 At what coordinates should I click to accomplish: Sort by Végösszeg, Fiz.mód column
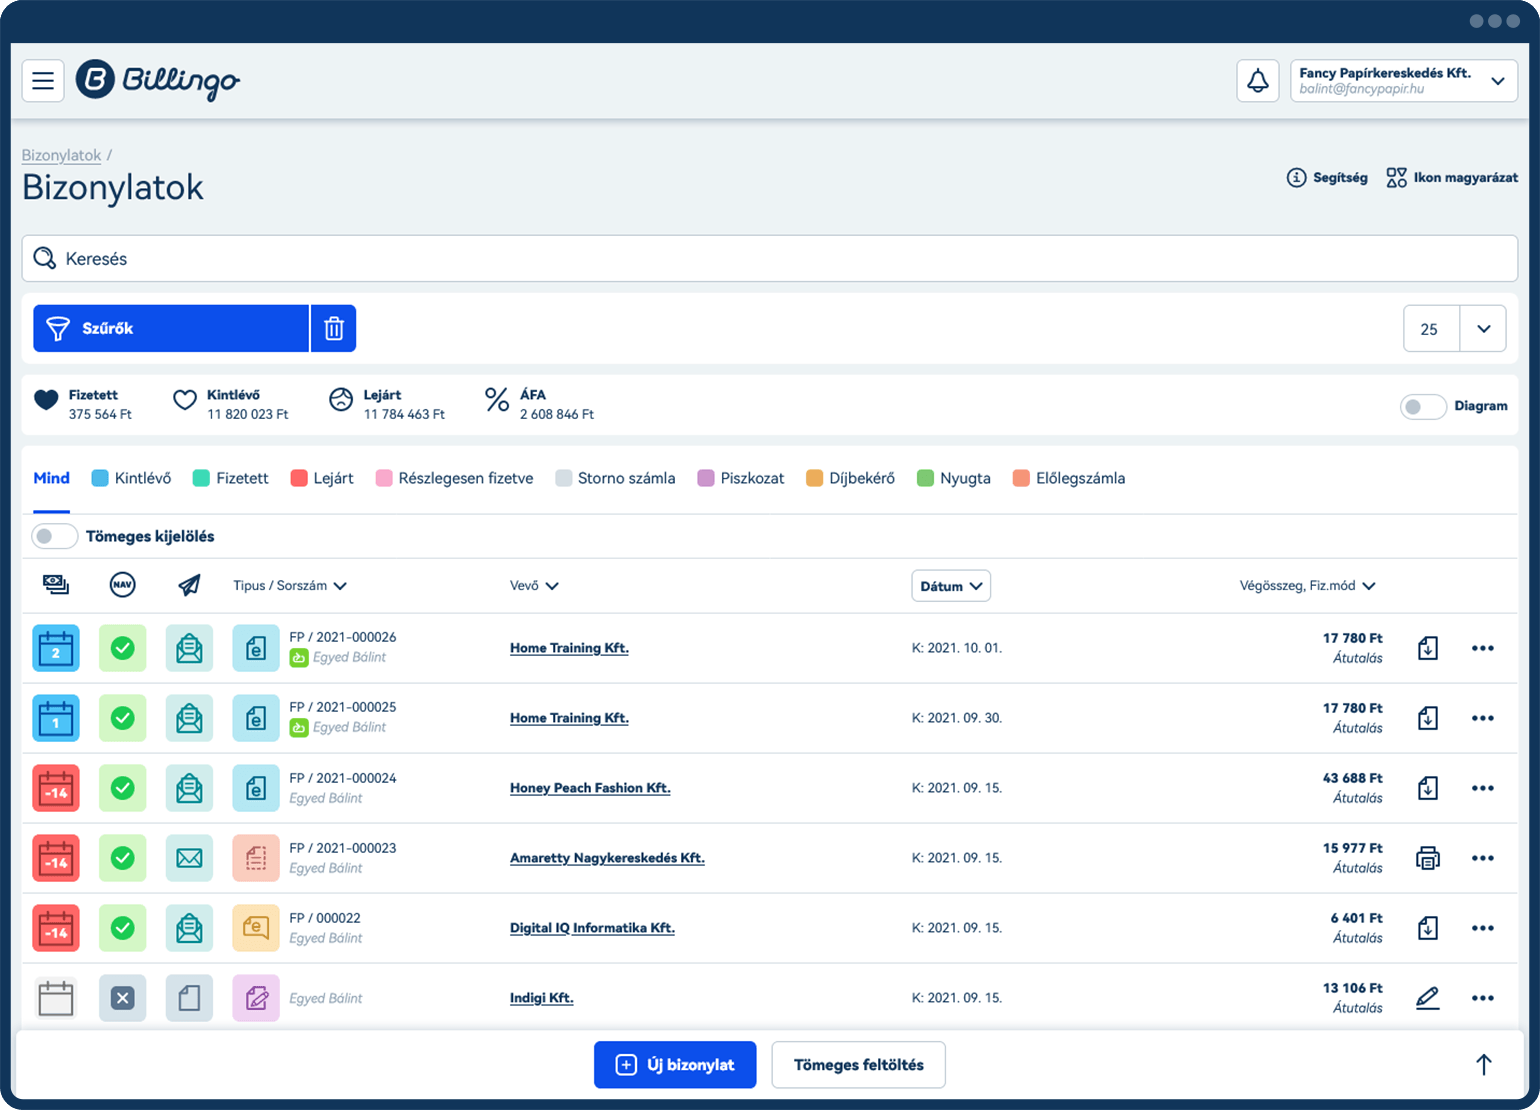point(1308,586)
